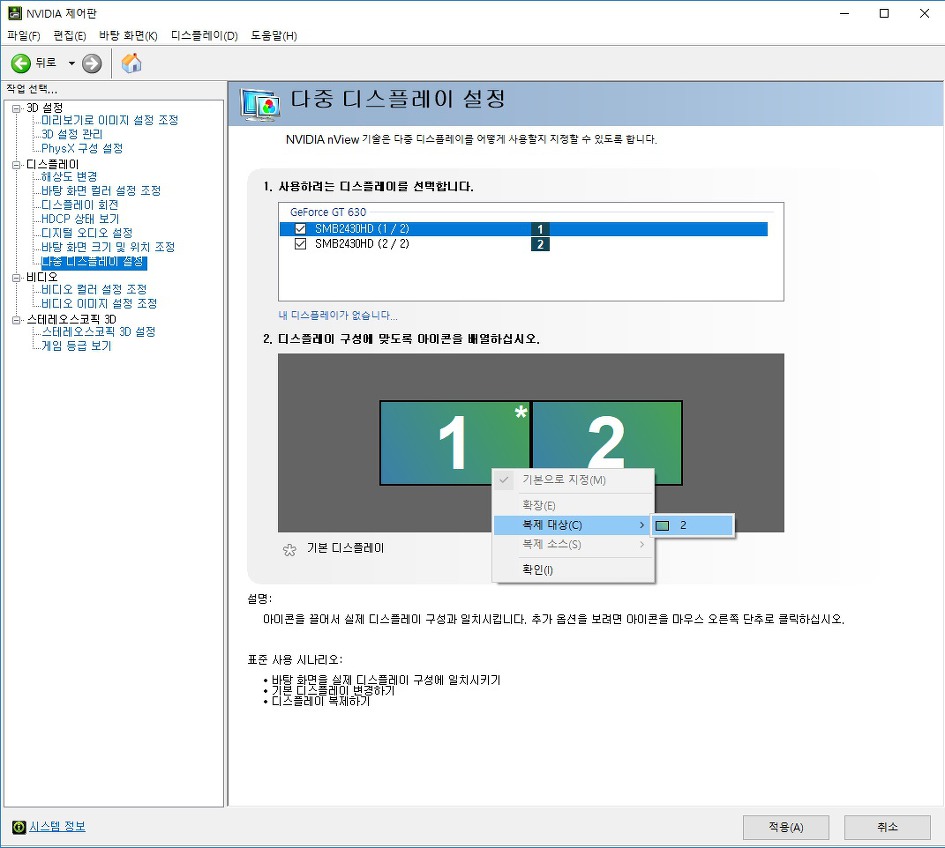Choose 확장(E) in context menu
The height and width of the screenshot is (848, 945).
pyautogui.click(x=573, y=506)
